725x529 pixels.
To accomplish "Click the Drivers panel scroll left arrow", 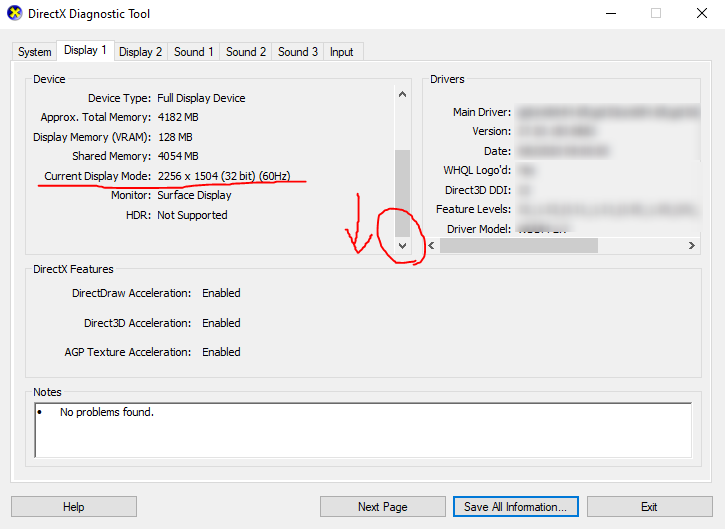I will coord(431,246).
